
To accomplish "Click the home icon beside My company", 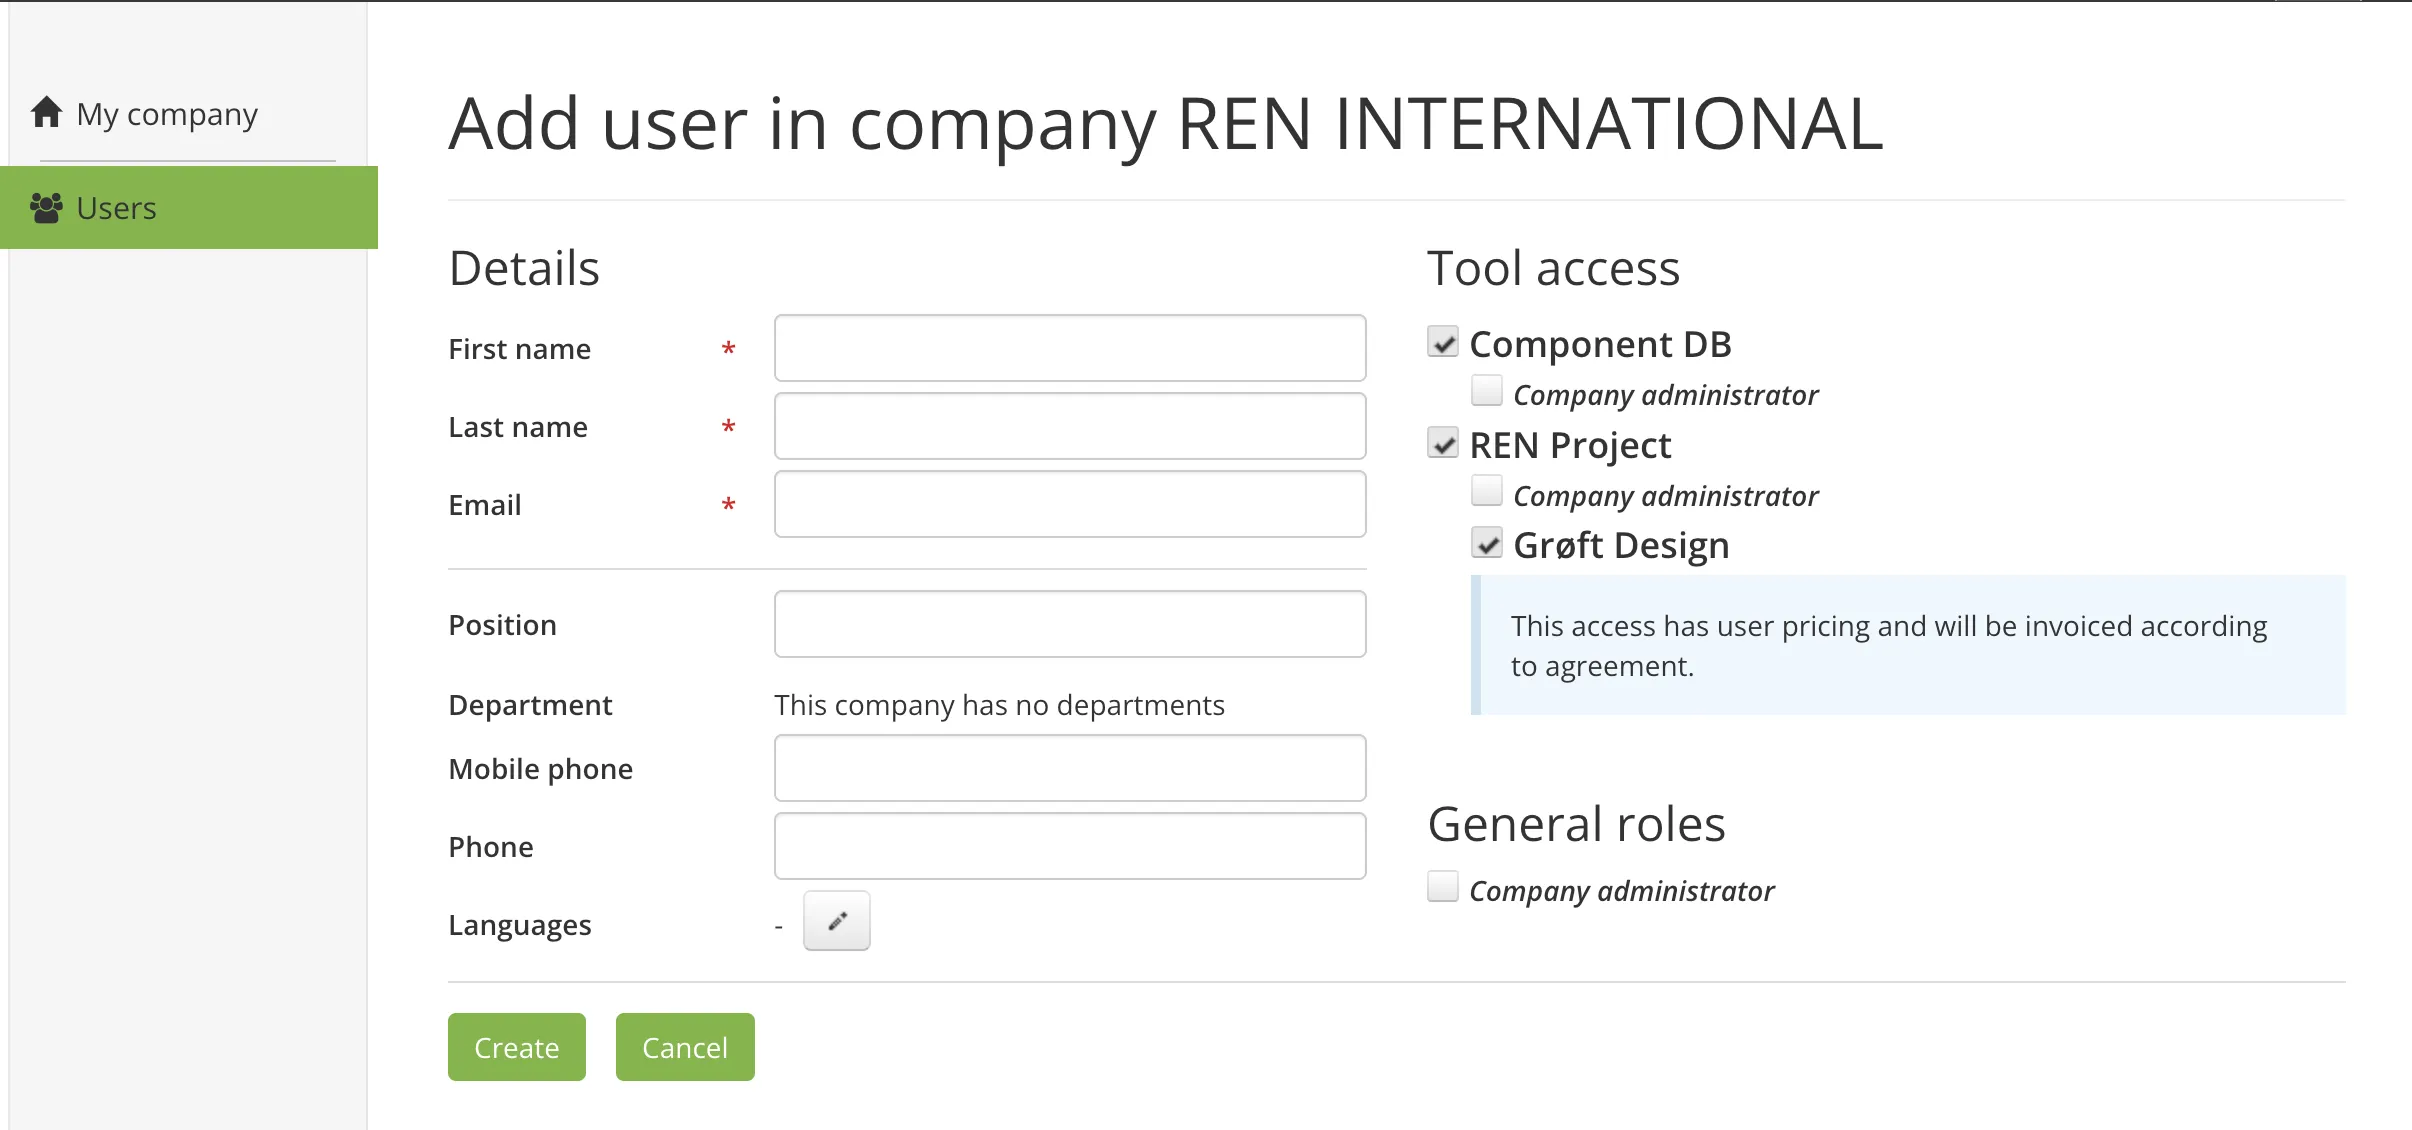I will [46, 112].
